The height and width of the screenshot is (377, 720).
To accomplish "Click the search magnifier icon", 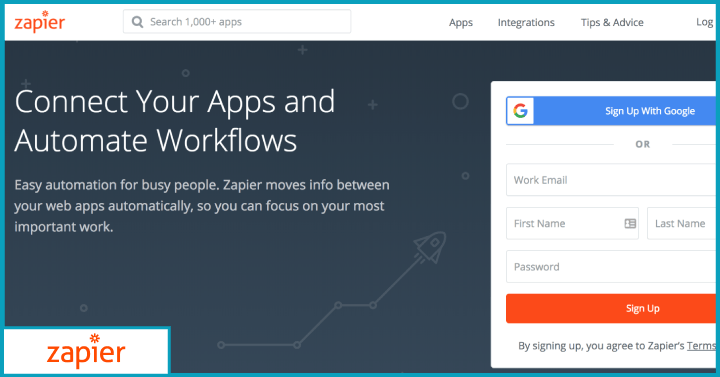I will [137, 22].
